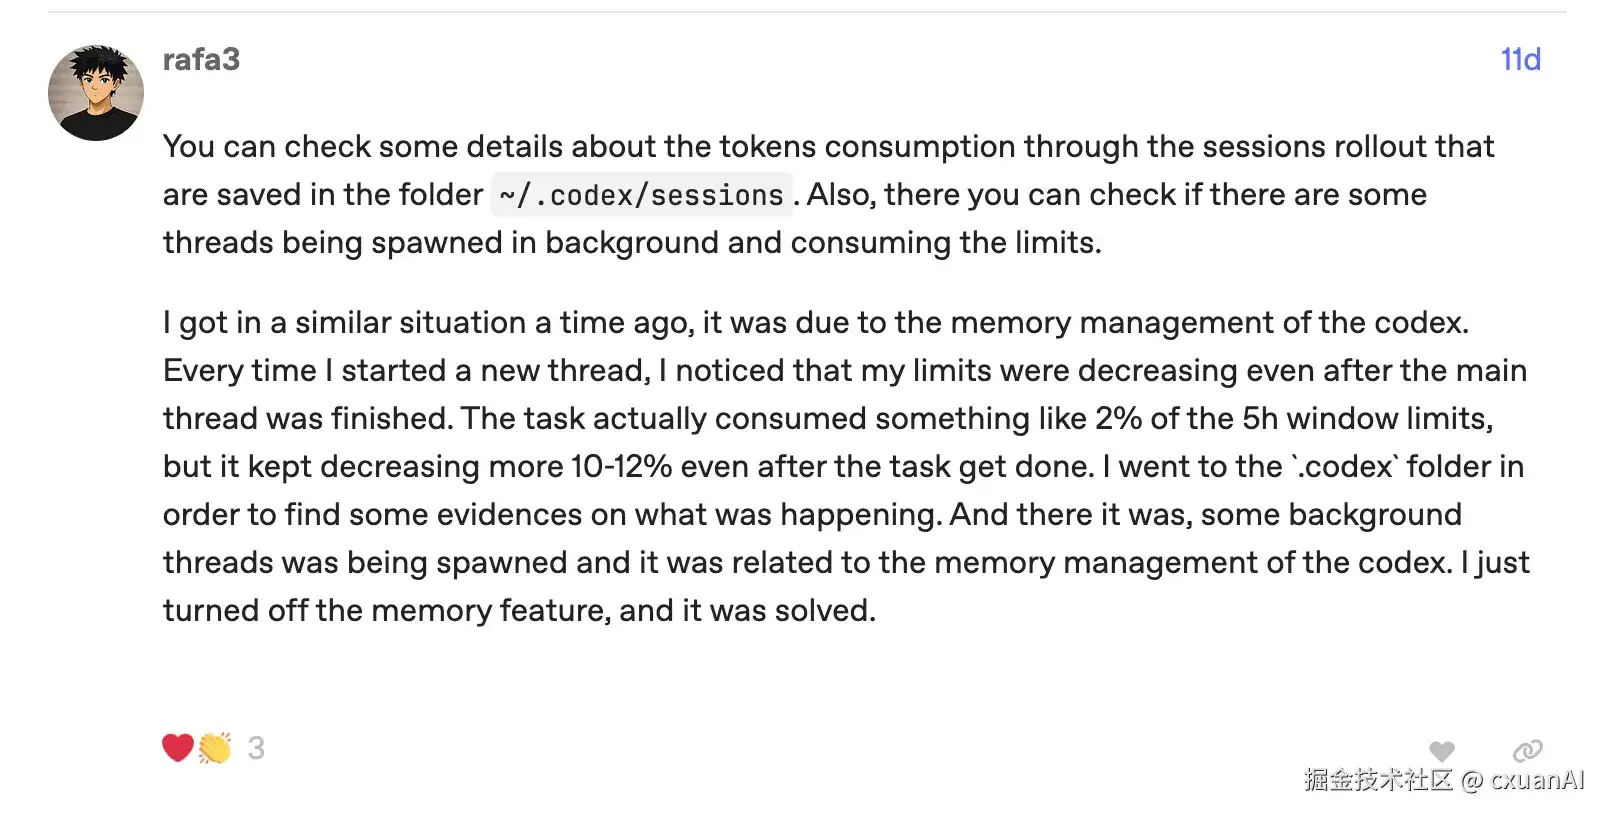Click the backticked .codex word in paragraph
The height and width of the screenshot is (816, 1608).
coord(1345,467)
